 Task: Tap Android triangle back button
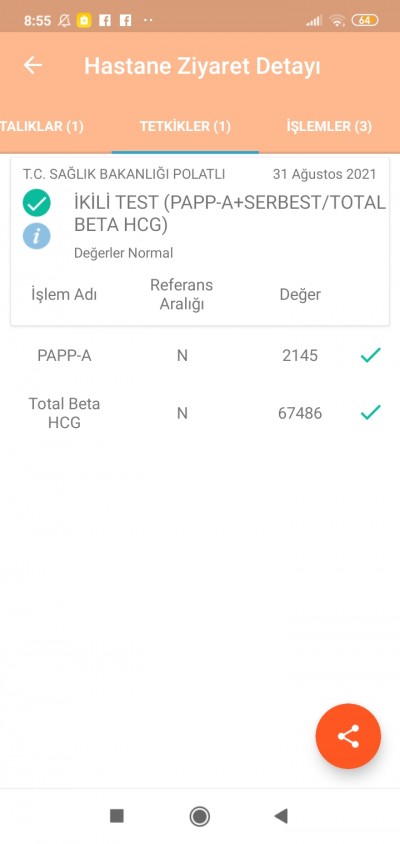click(x=281, y=816)
